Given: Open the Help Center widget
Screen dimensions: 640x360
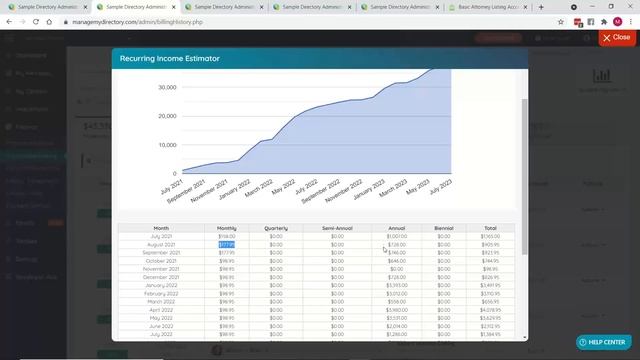Looking at the screenshot, I should pyautogui.click(x=604, y=342).
